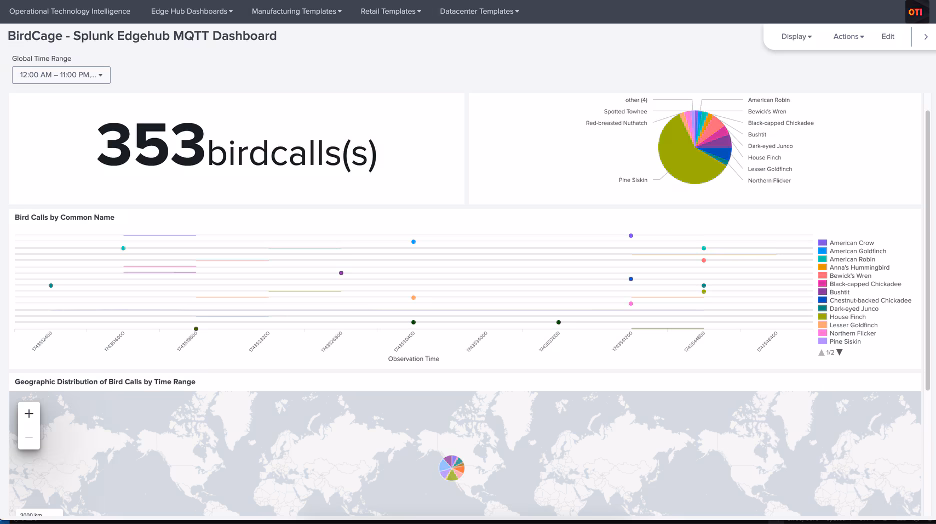Open the Display dropdown
The height and width of the screenshot is (524, 936).
(796, 36)
